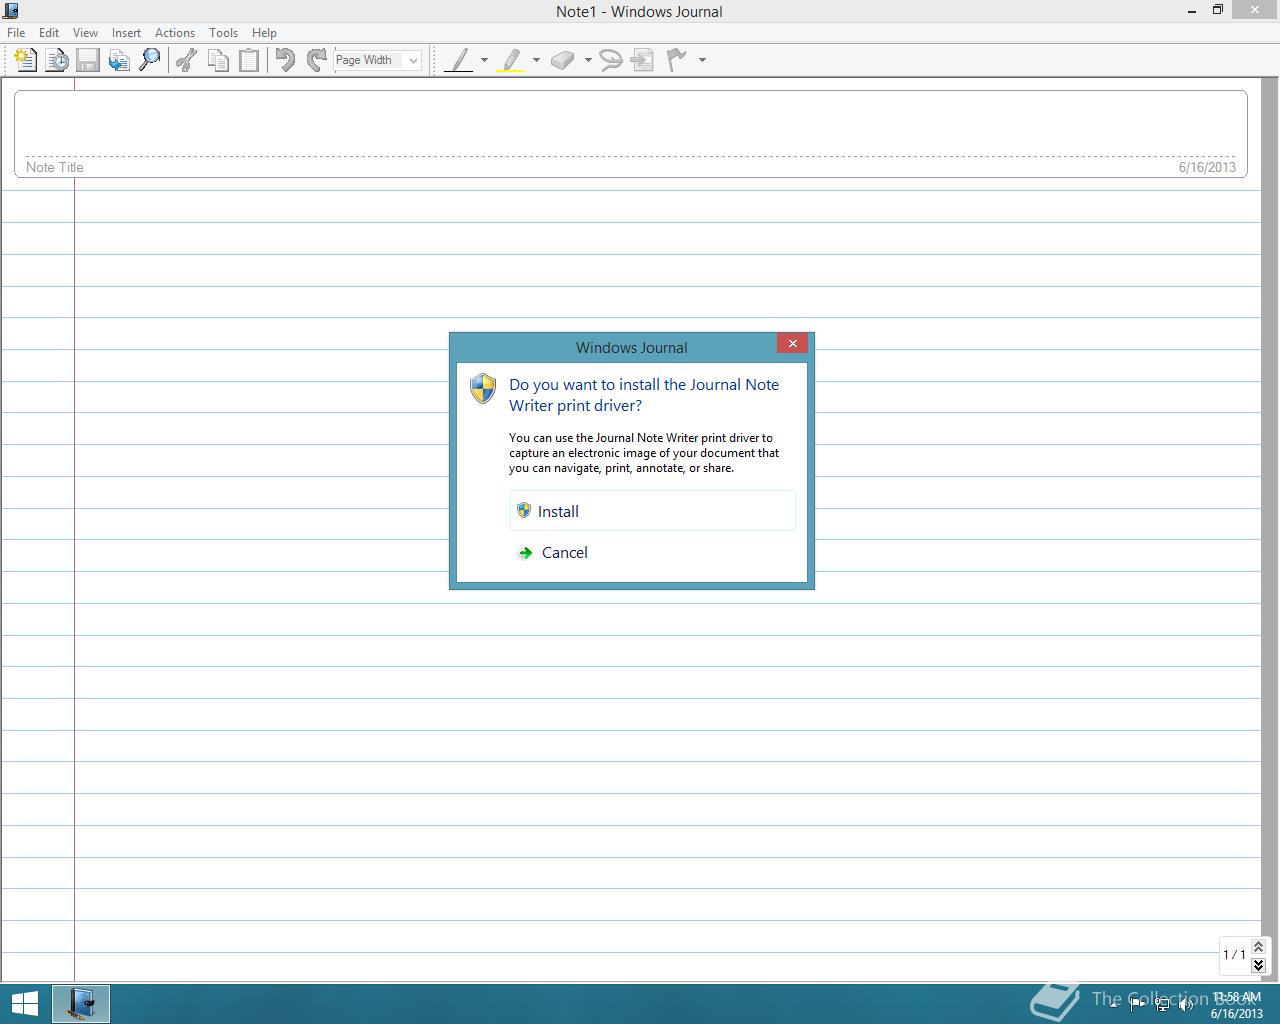Click the Undo arrow icon
The image size is (1280, 1024).
pyautogui.click(x=285, y=60)
